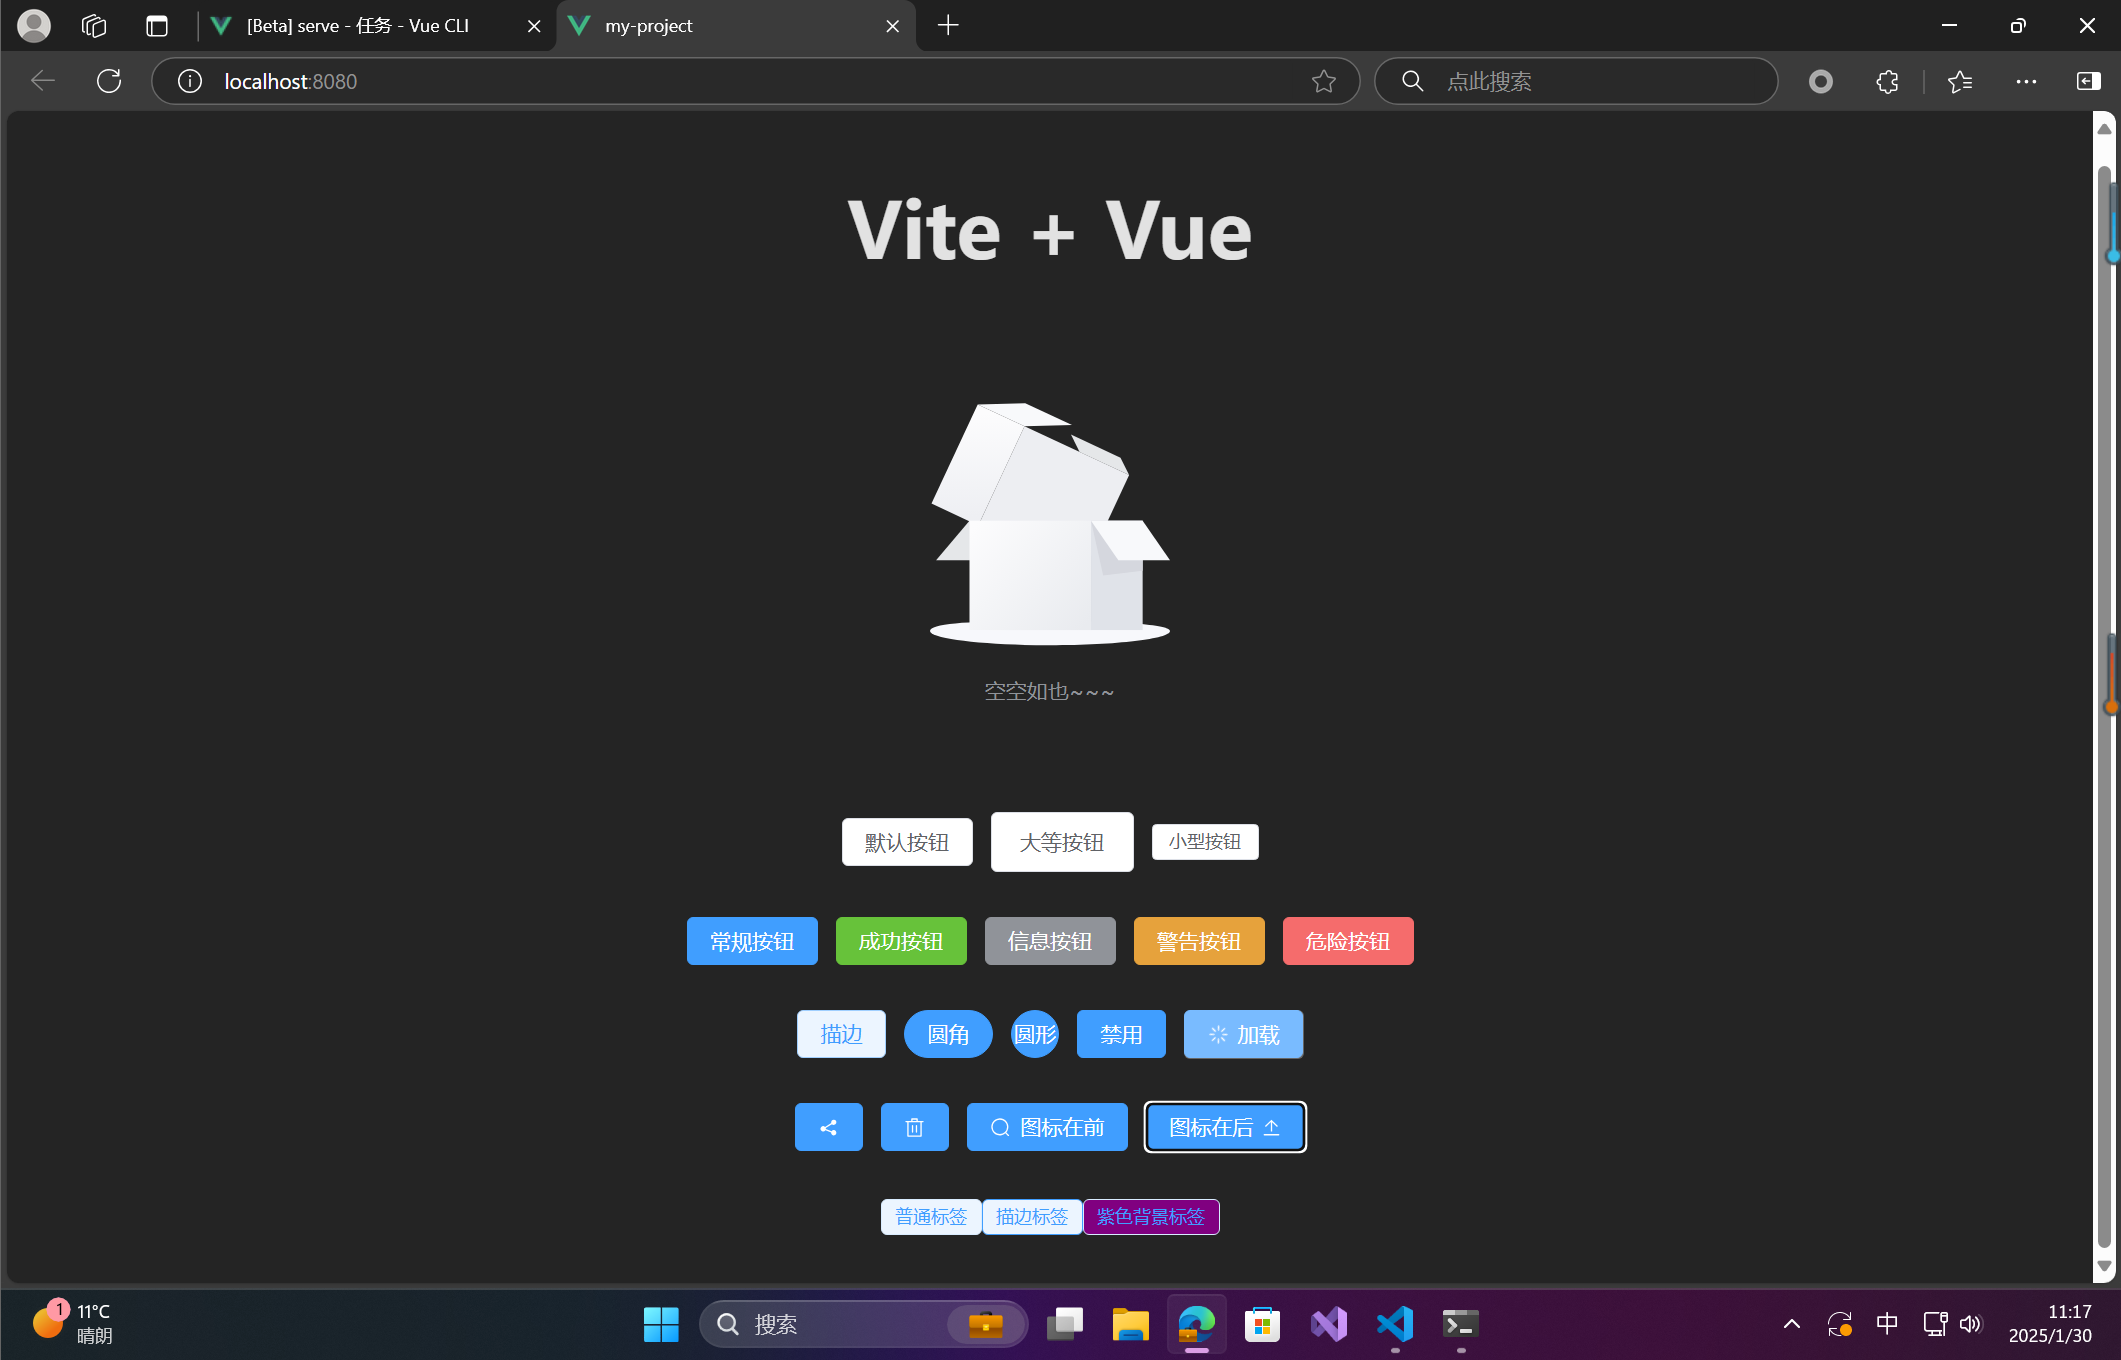The image size is (2121, 1360).
Task: Click the 描边 outlined button
Action: point(841,1034)
